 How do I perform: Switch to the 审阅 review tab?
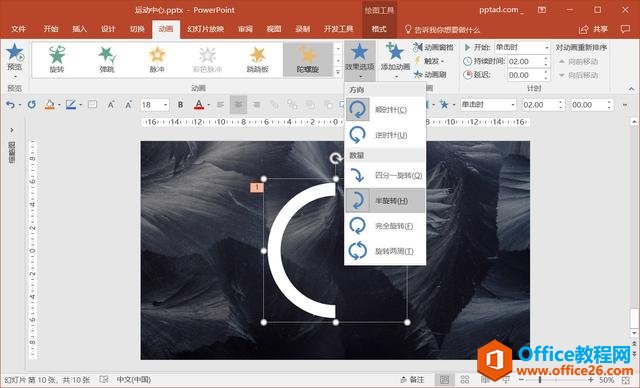245,29
